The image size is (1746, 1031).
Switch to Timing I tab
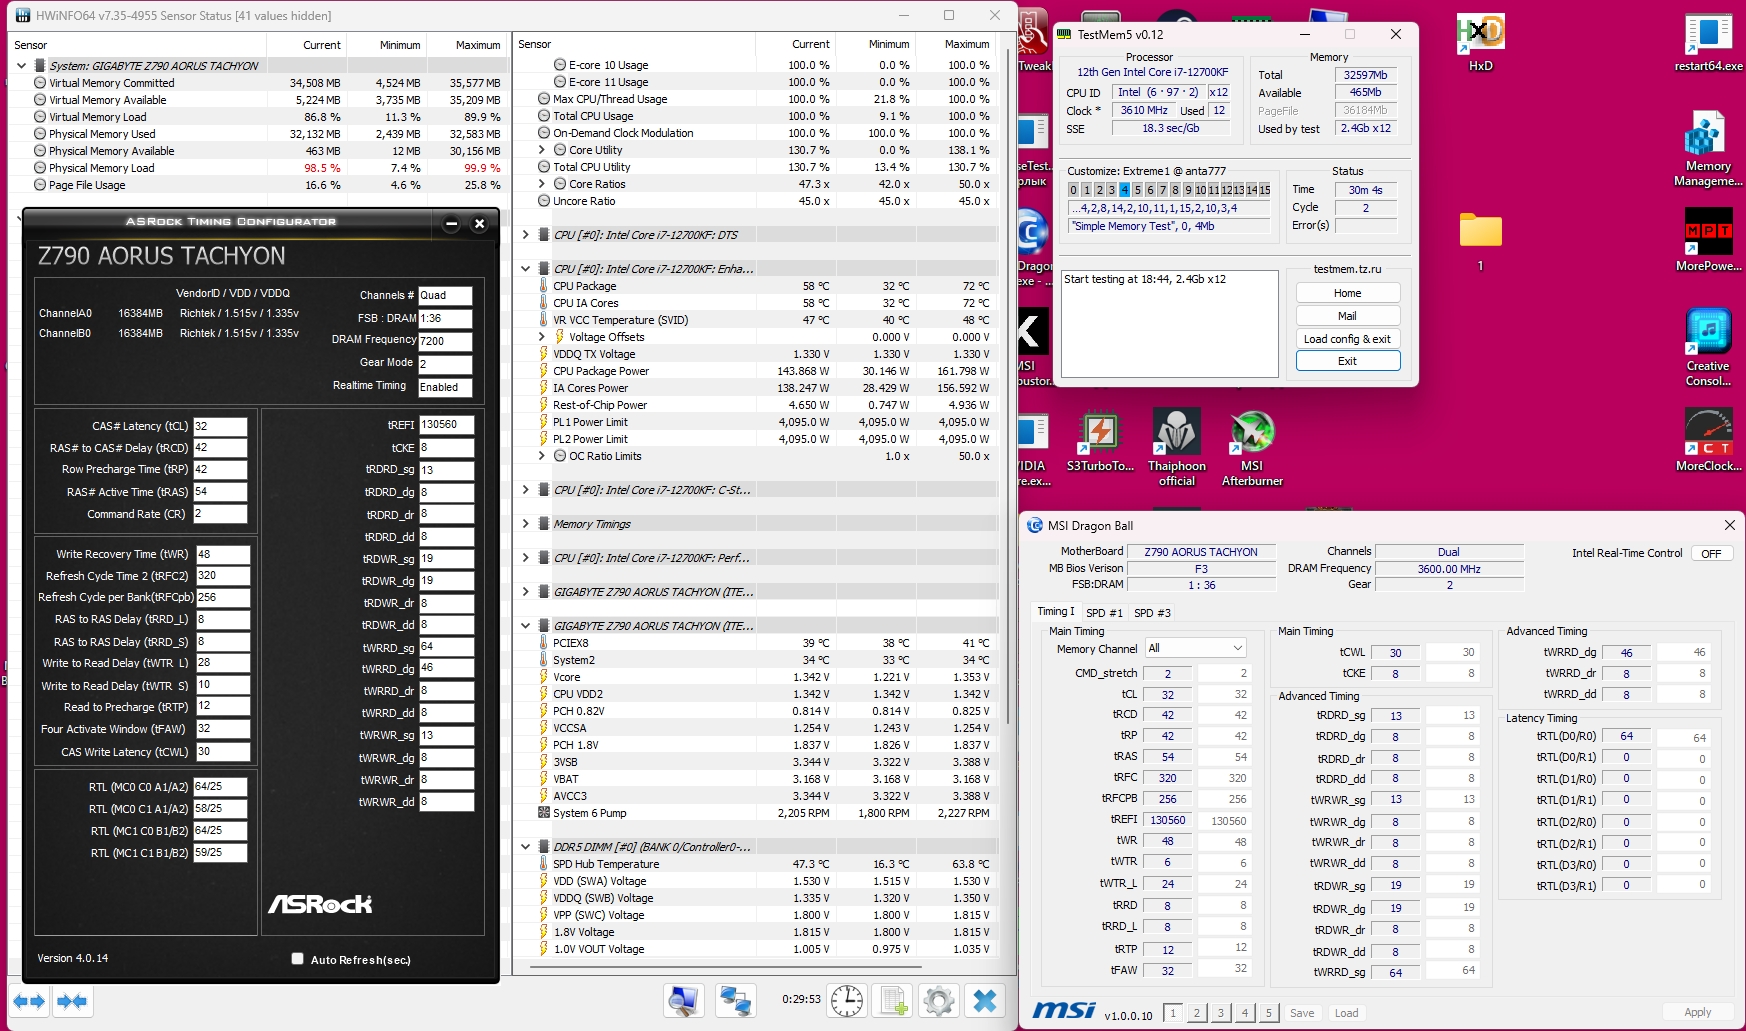click(1056, 612)
